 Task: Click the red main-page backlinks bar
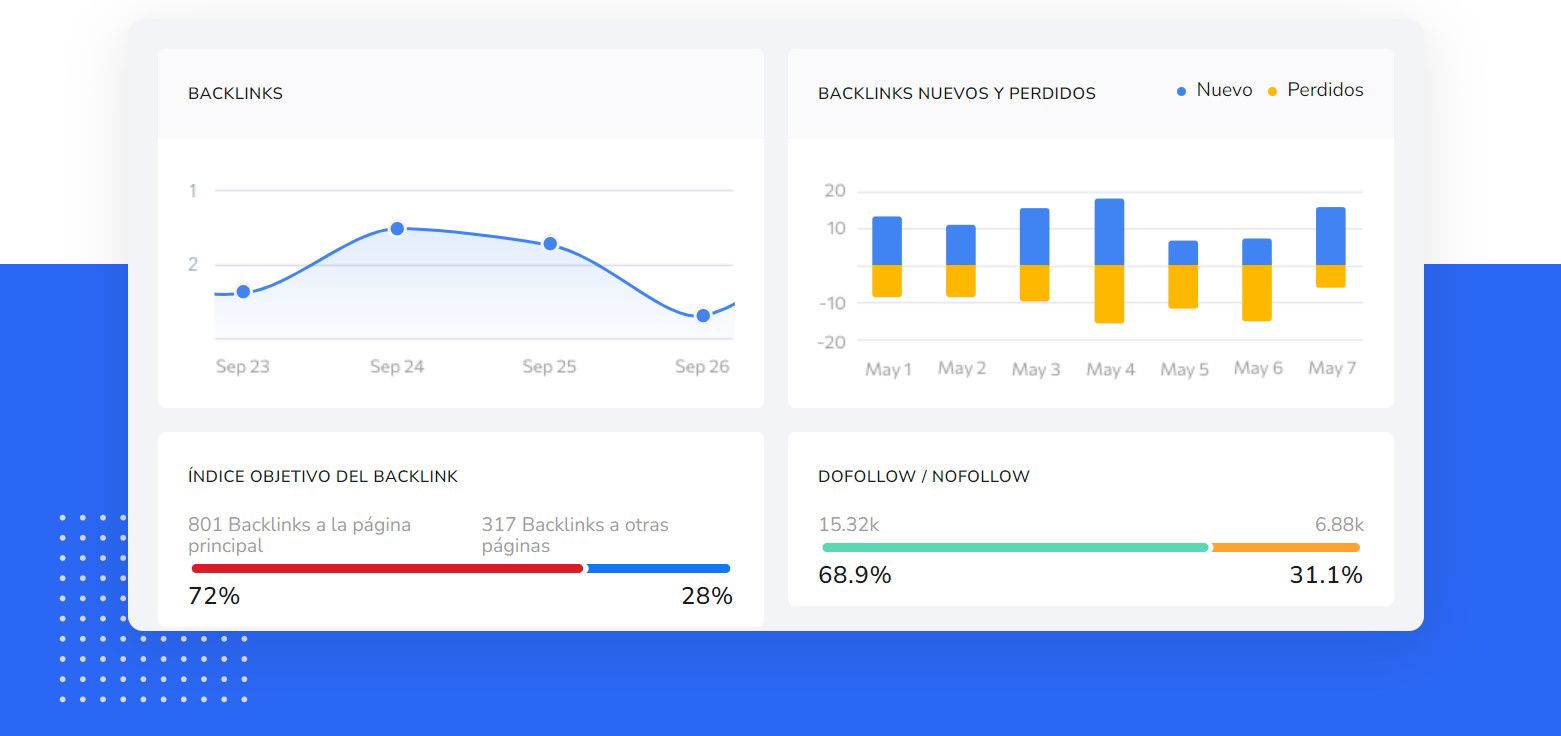[387, 568]
